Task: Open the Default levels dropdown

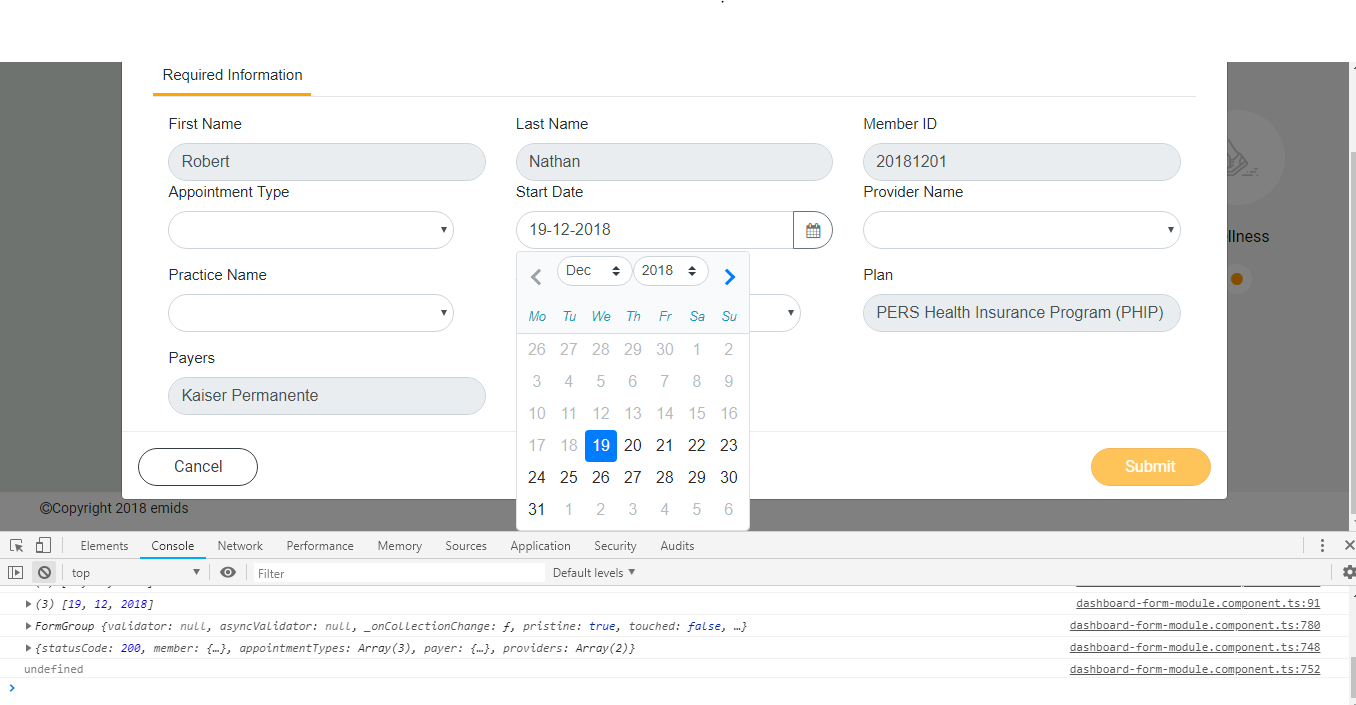Action: [x=592, y=571]
